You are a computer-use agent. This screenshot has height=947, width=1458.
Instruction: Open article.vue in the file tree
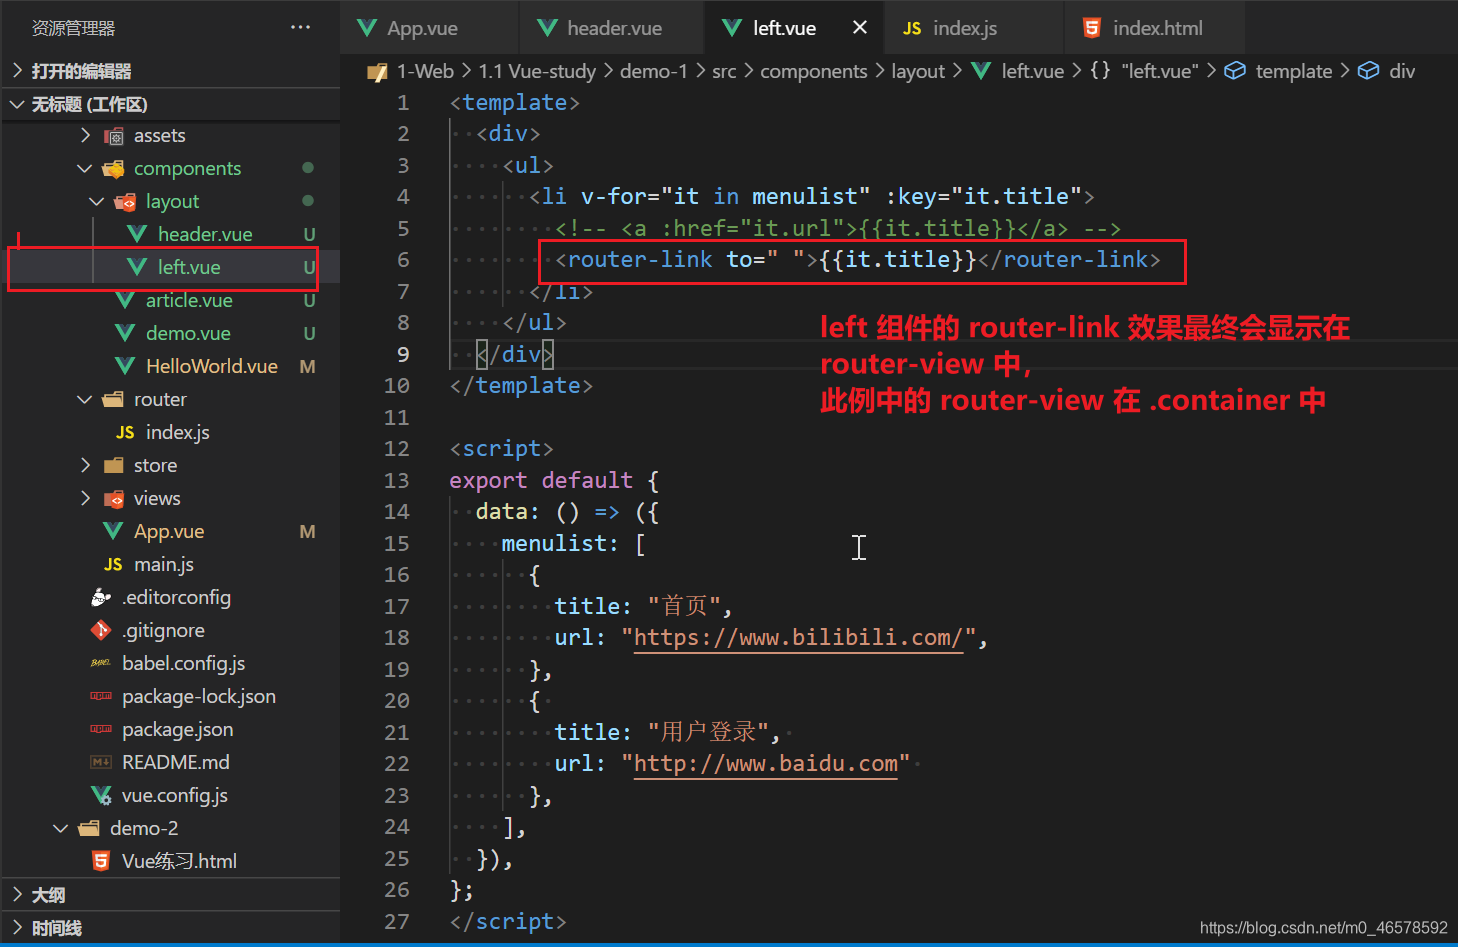189,300
